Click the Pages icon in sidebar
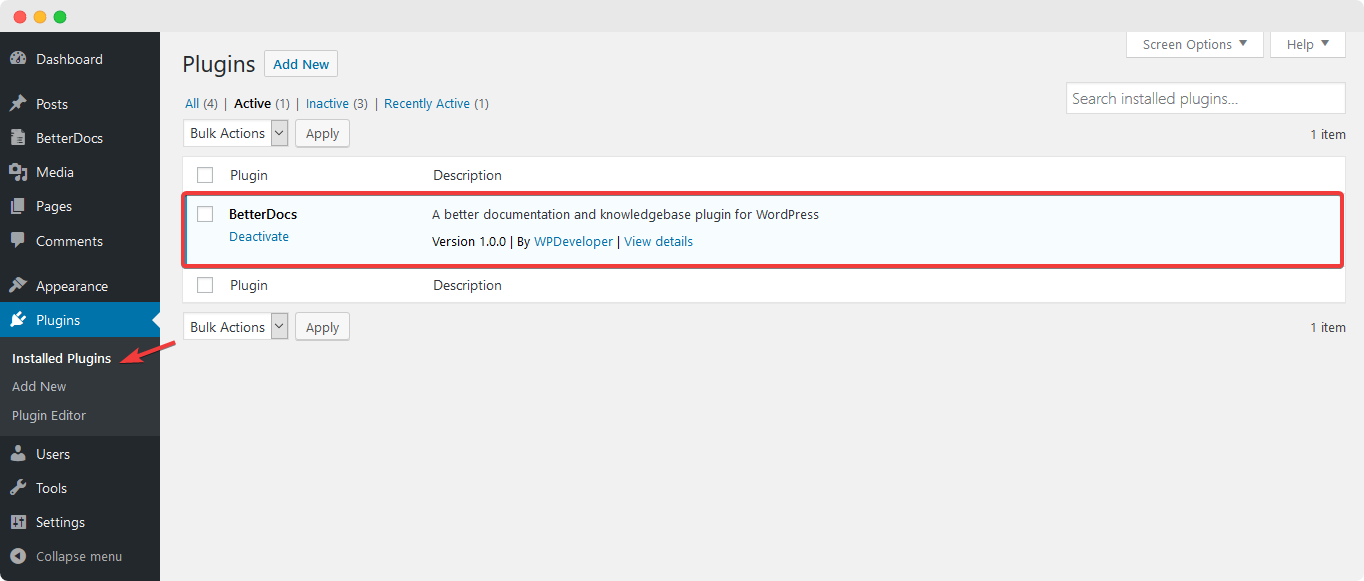The width and height of the screenshot is (1364, 581). (x=18, y=206)
